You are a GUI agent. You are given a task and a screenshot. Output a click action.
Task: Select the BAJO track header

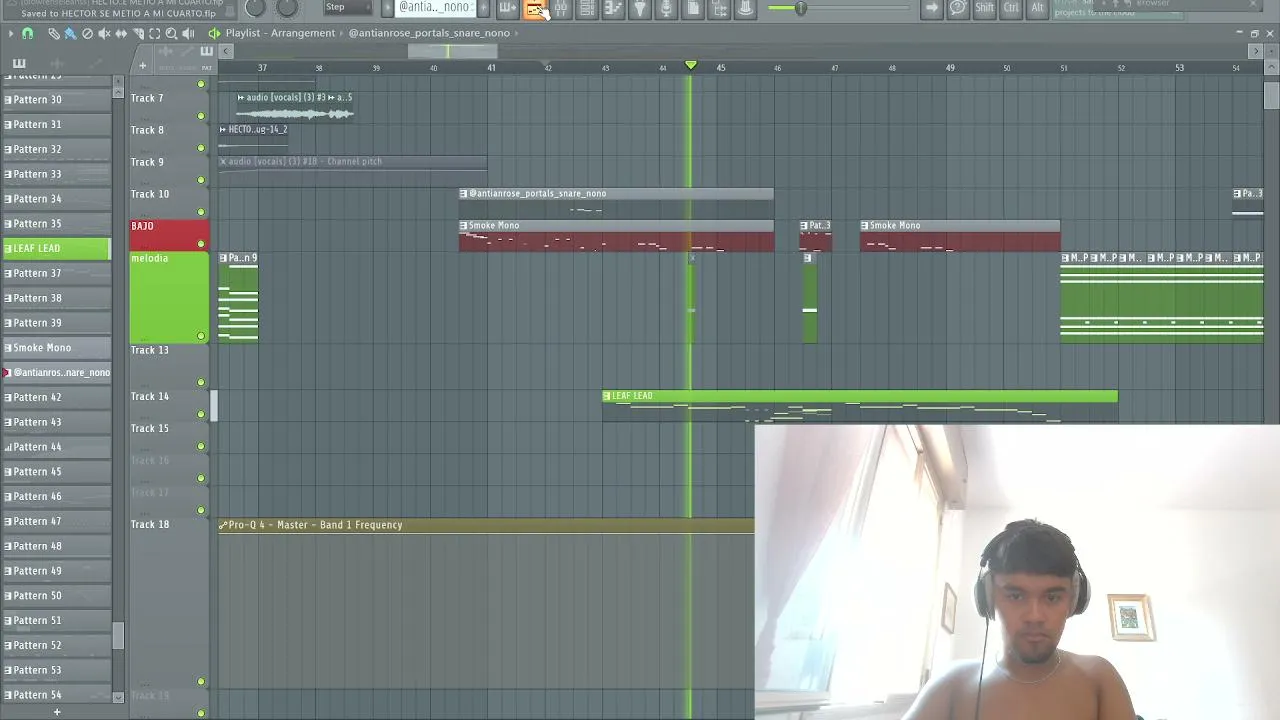point(170,236)
